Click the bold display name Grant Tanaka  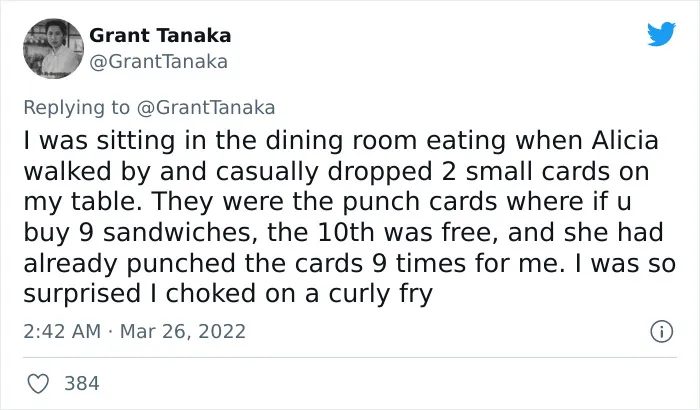160,35
